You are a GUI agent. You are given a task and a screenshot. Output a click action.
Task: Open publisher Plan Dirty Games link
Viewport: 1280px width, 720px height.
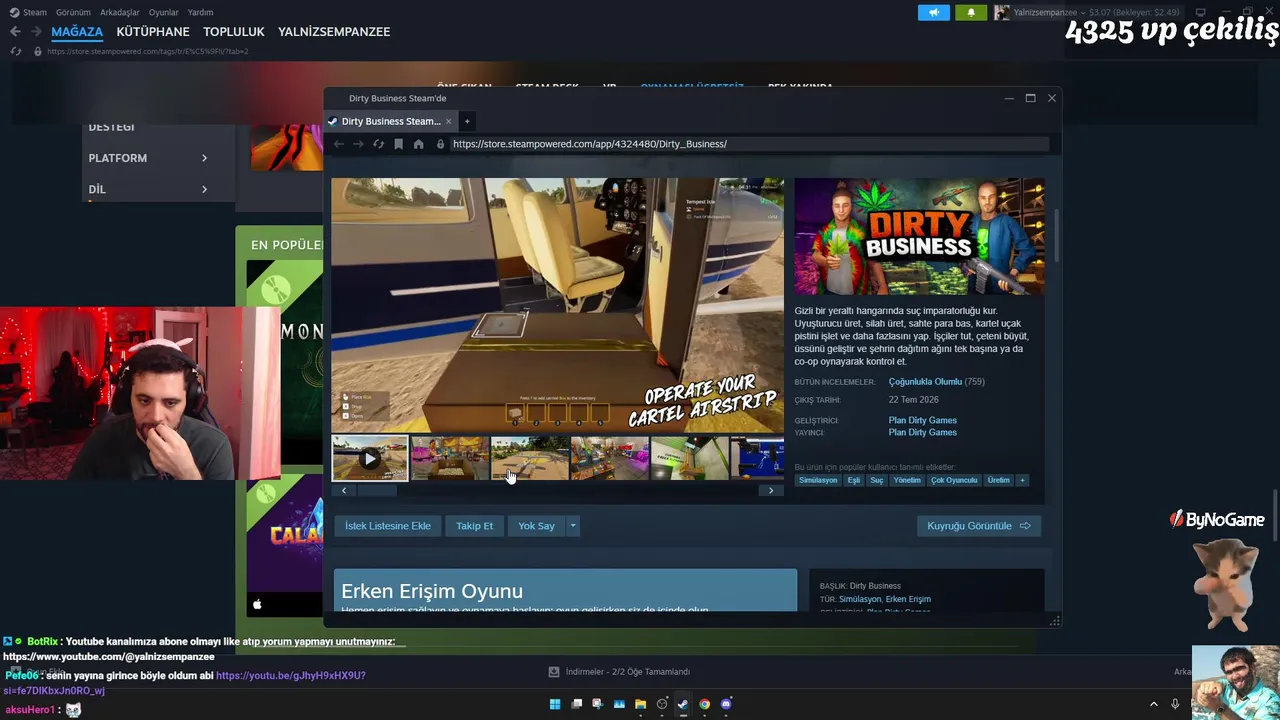click(923, 432)
